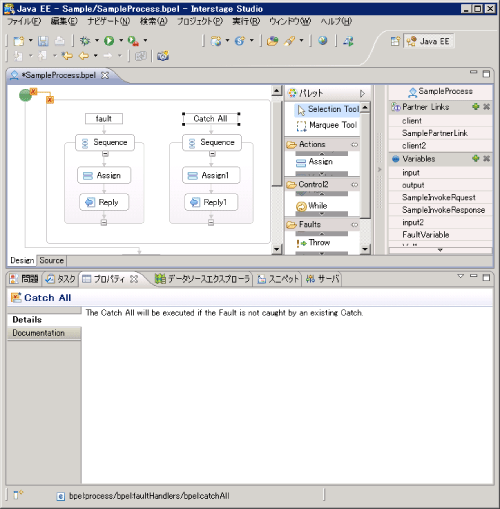Click the New wizard toolbar icon
Screen dimensions: 500x509
(x=19, y=41)
